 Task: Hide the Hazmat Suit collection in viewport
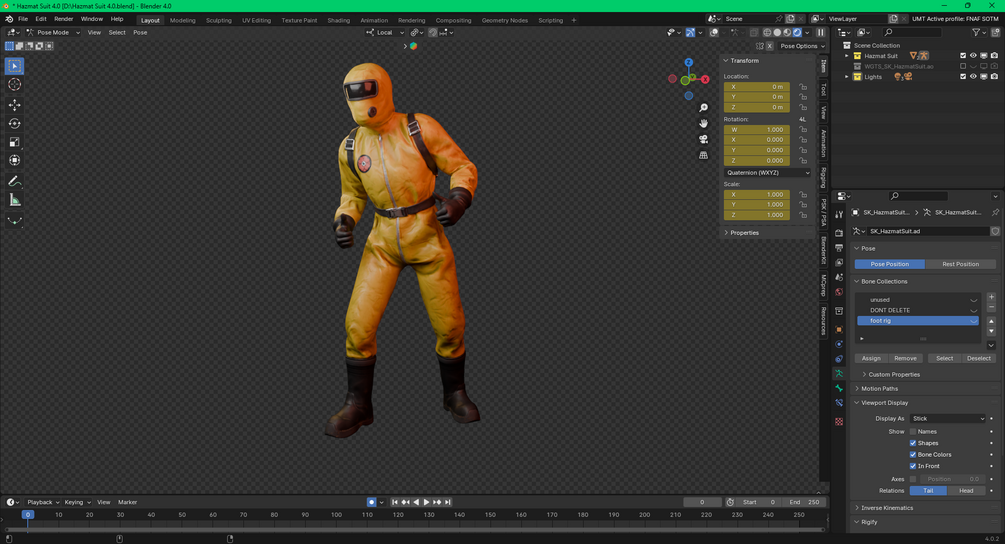coord(973,56)
